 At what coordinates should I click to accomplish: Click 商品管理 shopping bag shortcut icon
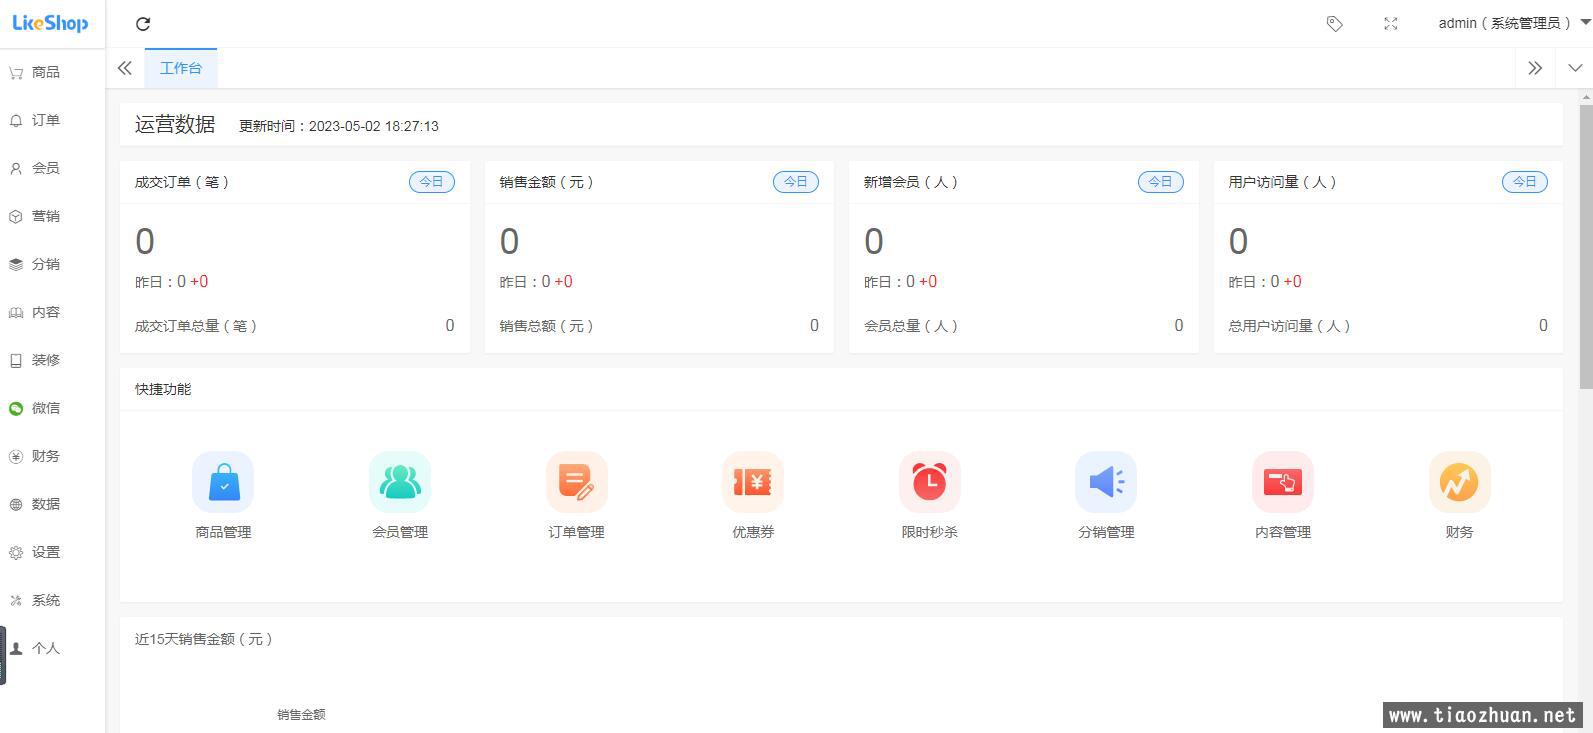point(223,482)
